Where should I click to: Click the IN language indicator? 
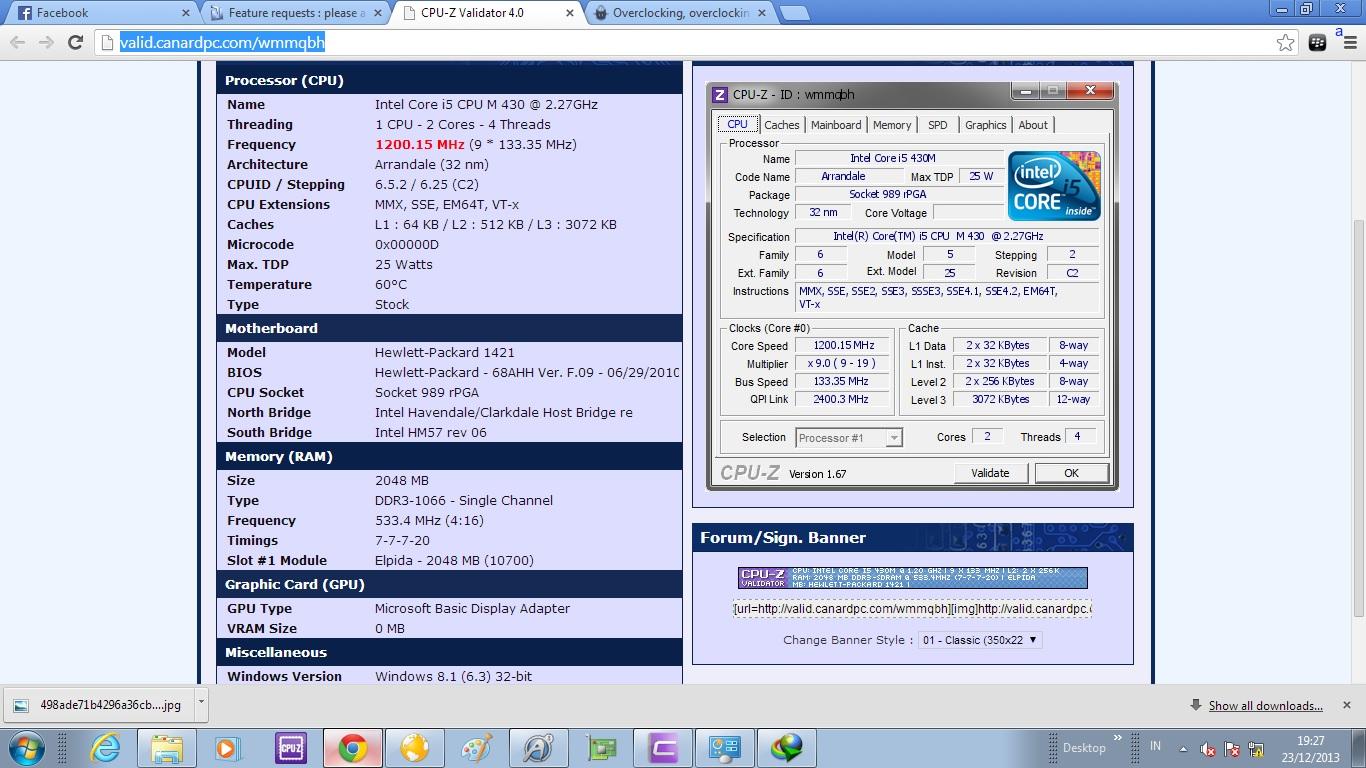1156,746
